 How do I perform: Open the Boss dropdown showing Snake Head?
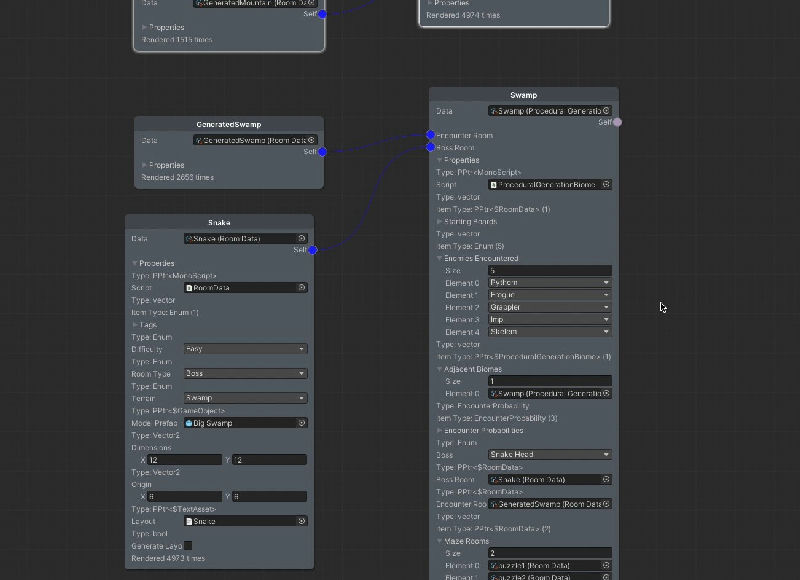(549, 454)
